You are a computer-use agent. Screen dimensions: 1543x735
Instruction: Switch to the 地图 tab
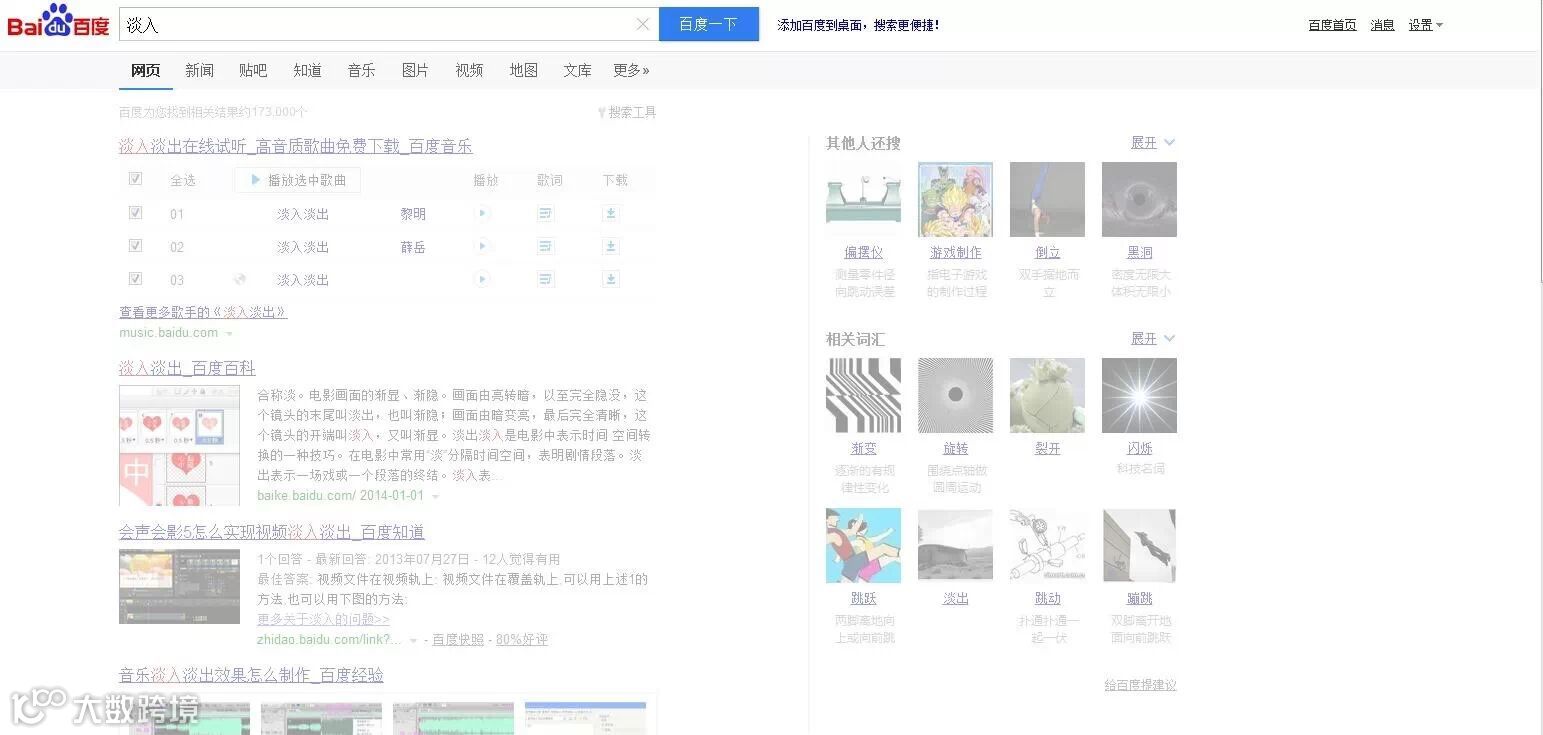click(523, 70)
